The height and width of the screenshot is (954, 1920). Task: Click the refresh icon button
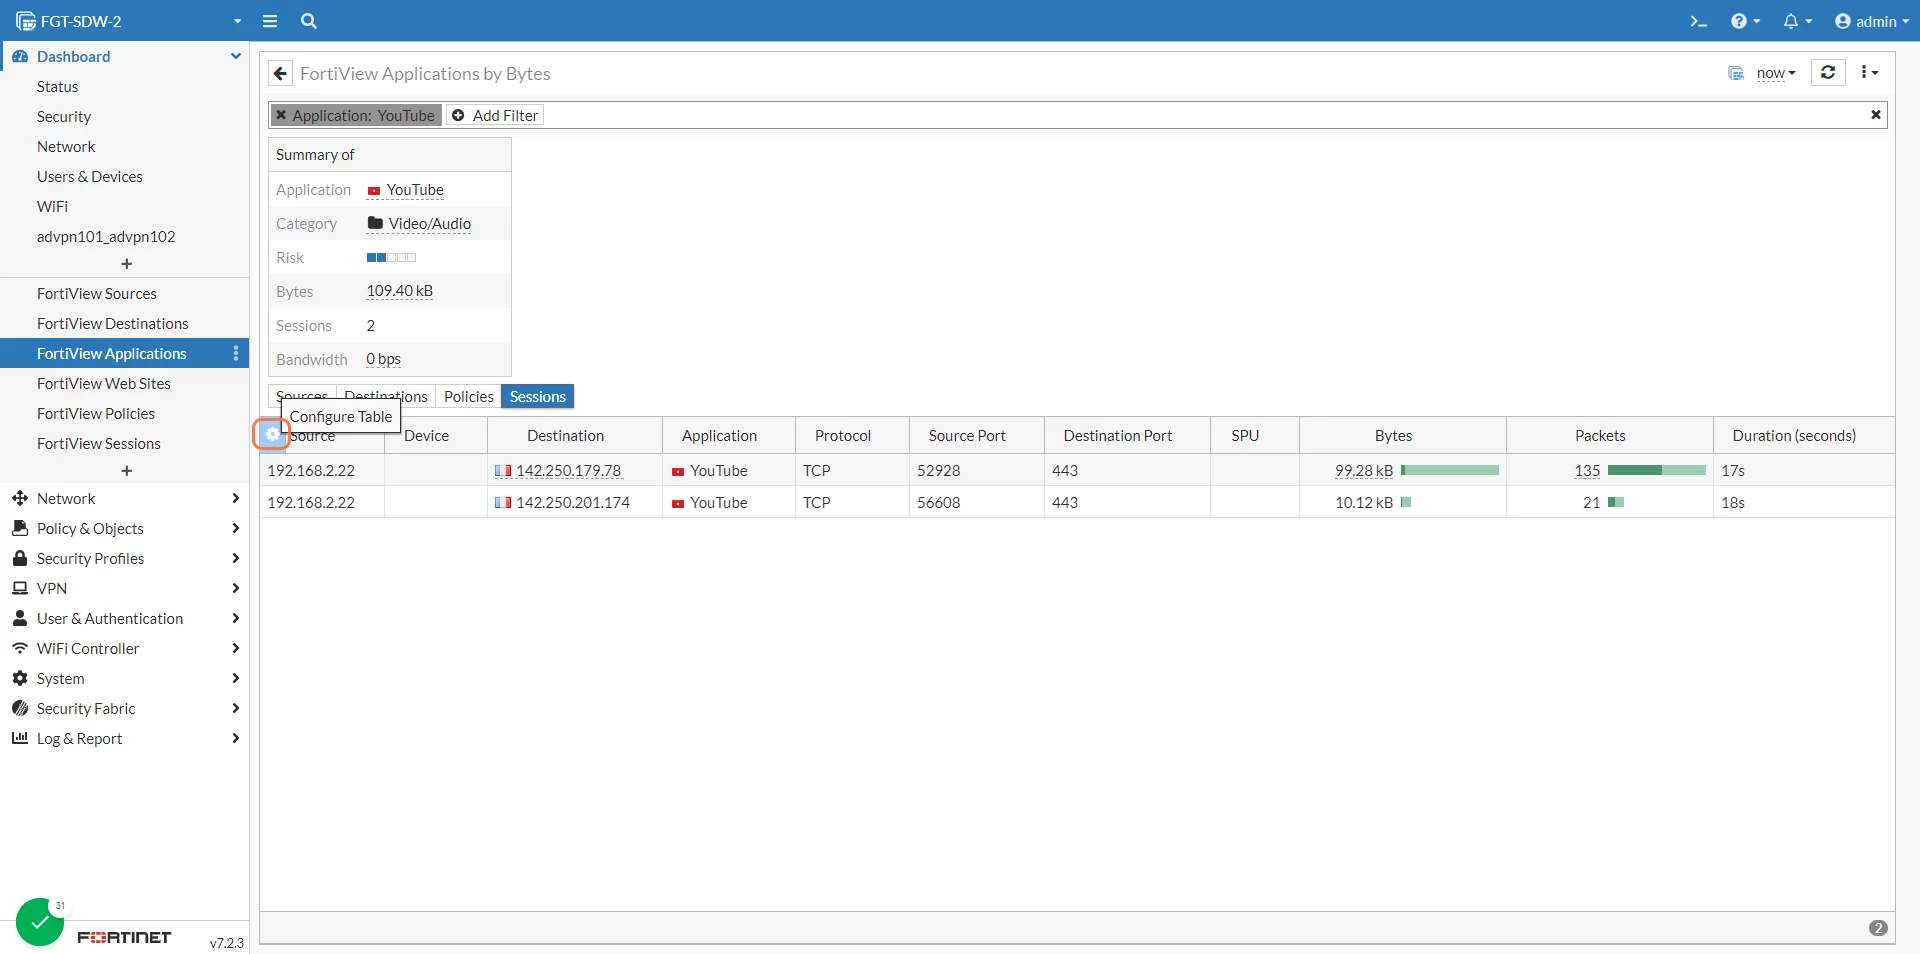click(x=1828, y=72)
